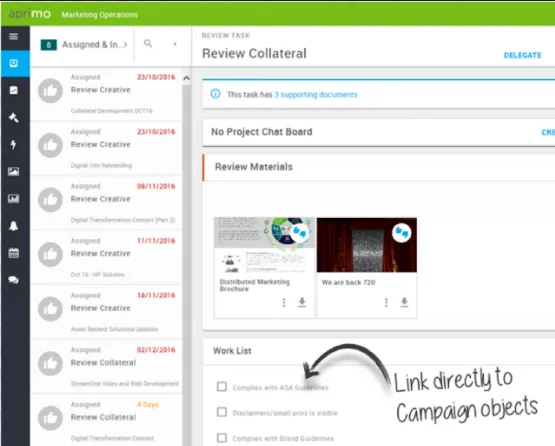The image size is (555, 446).
Task: Check Complies with Brand Guidelines box
Action: click(x=222, y=438)
